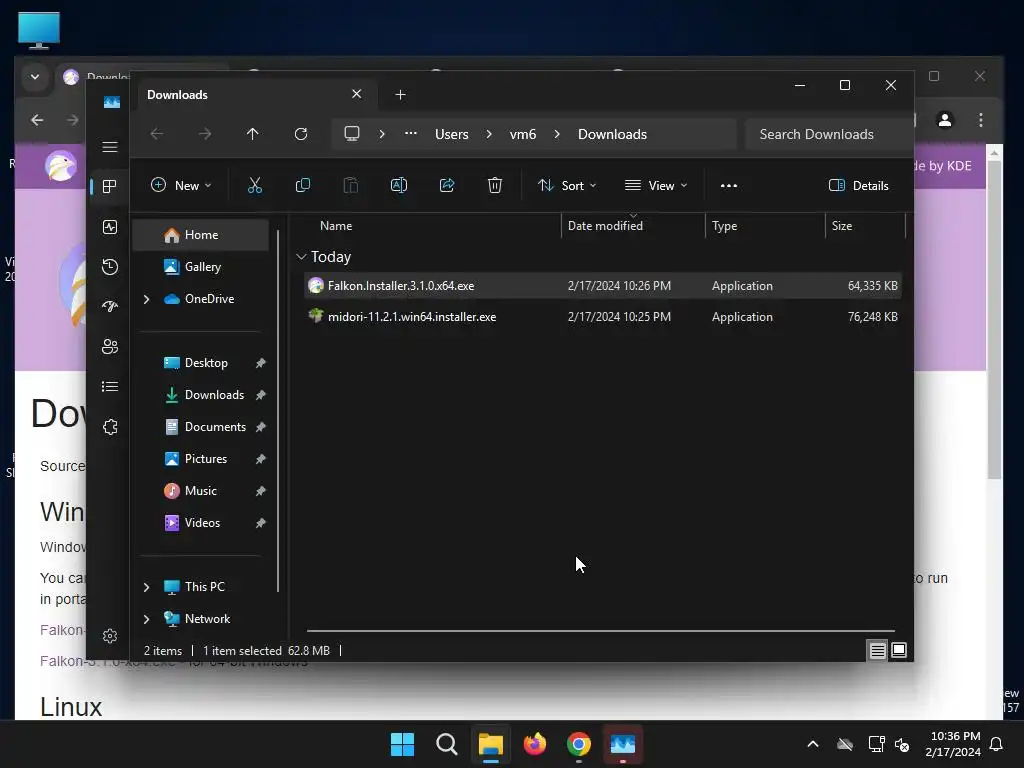
Task: Select Falkon.Installer.3.1.0.x64.exe file
Action: (x=603, y=285)
